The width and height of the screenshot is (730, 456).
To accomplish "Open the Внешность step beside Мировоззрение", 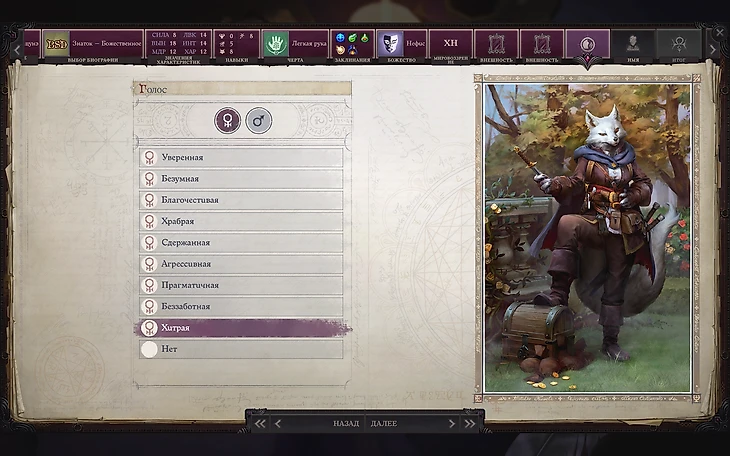I will point(496,44).
